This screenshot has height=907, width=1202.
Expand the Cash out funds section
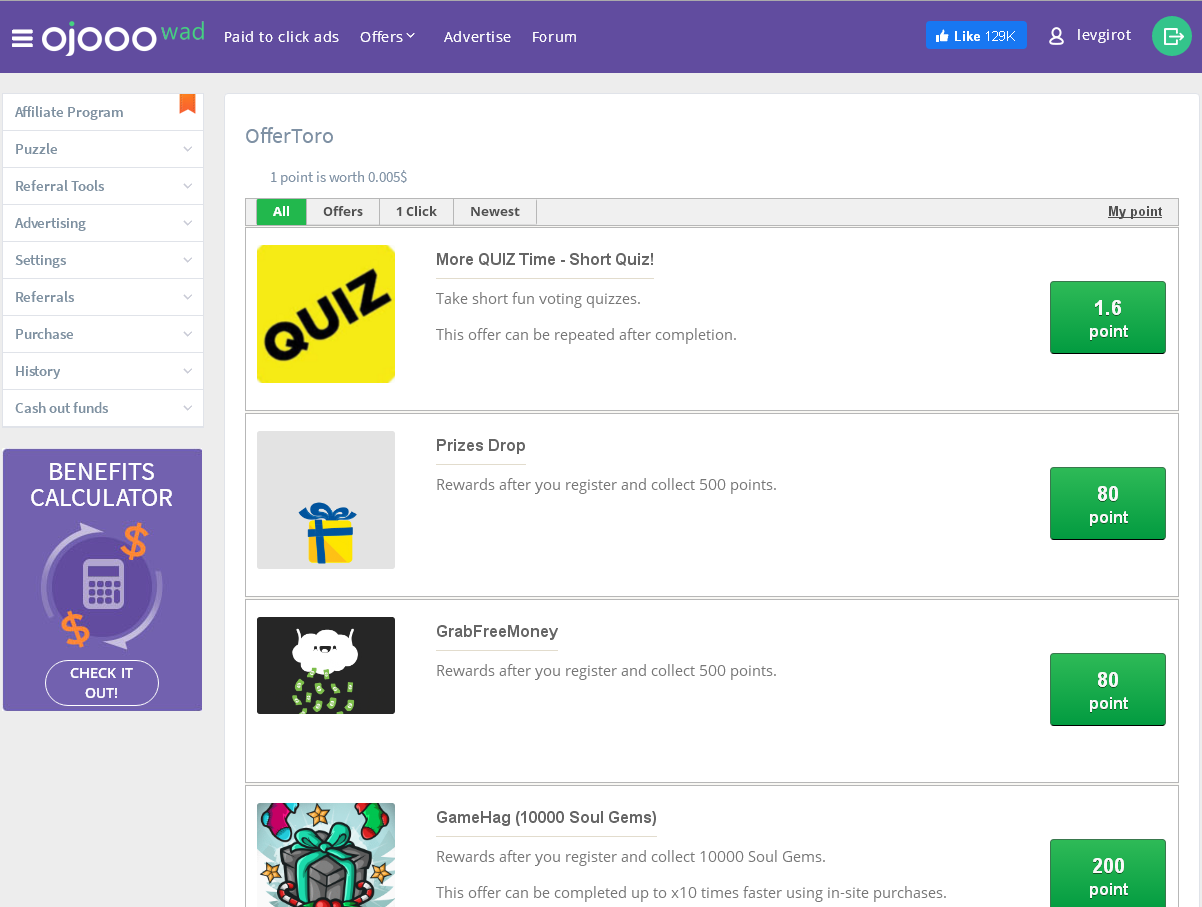pos(103,408)
